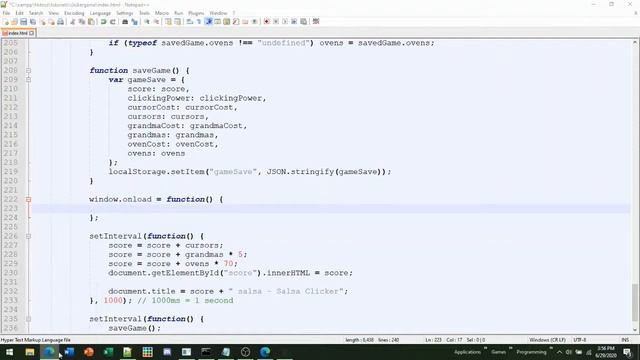
Task: Toggle Show All Characters toolbar button
Action: point(199,22)
